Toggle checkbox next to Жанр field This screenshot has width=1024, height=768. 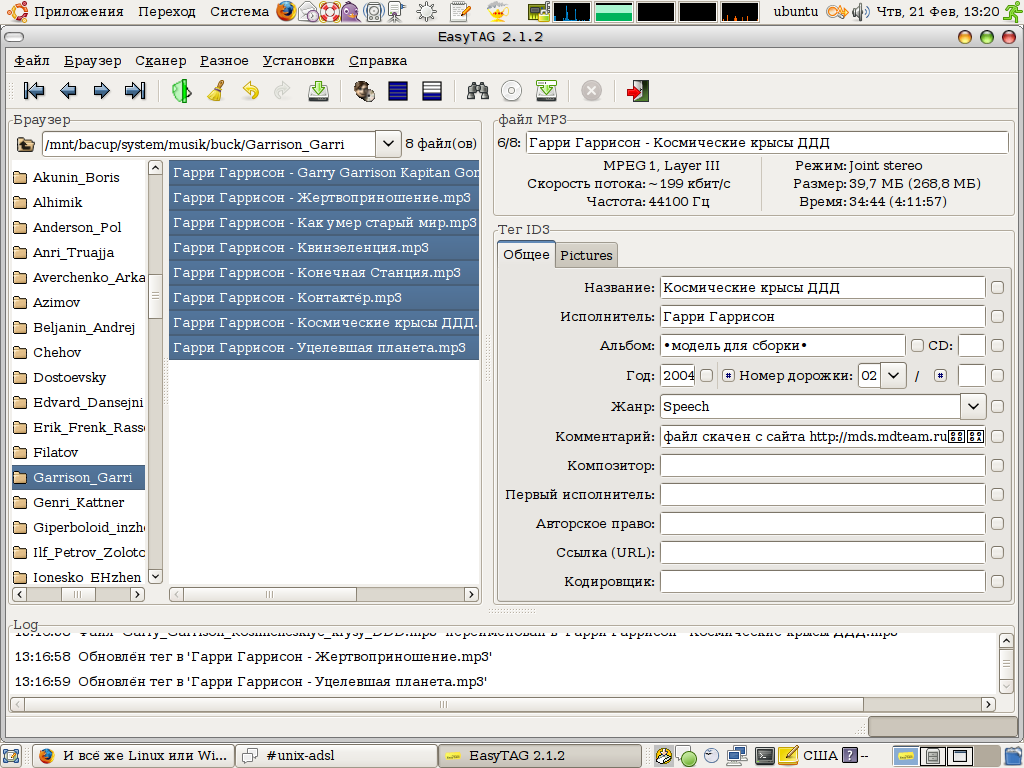[x=997, y=406]
